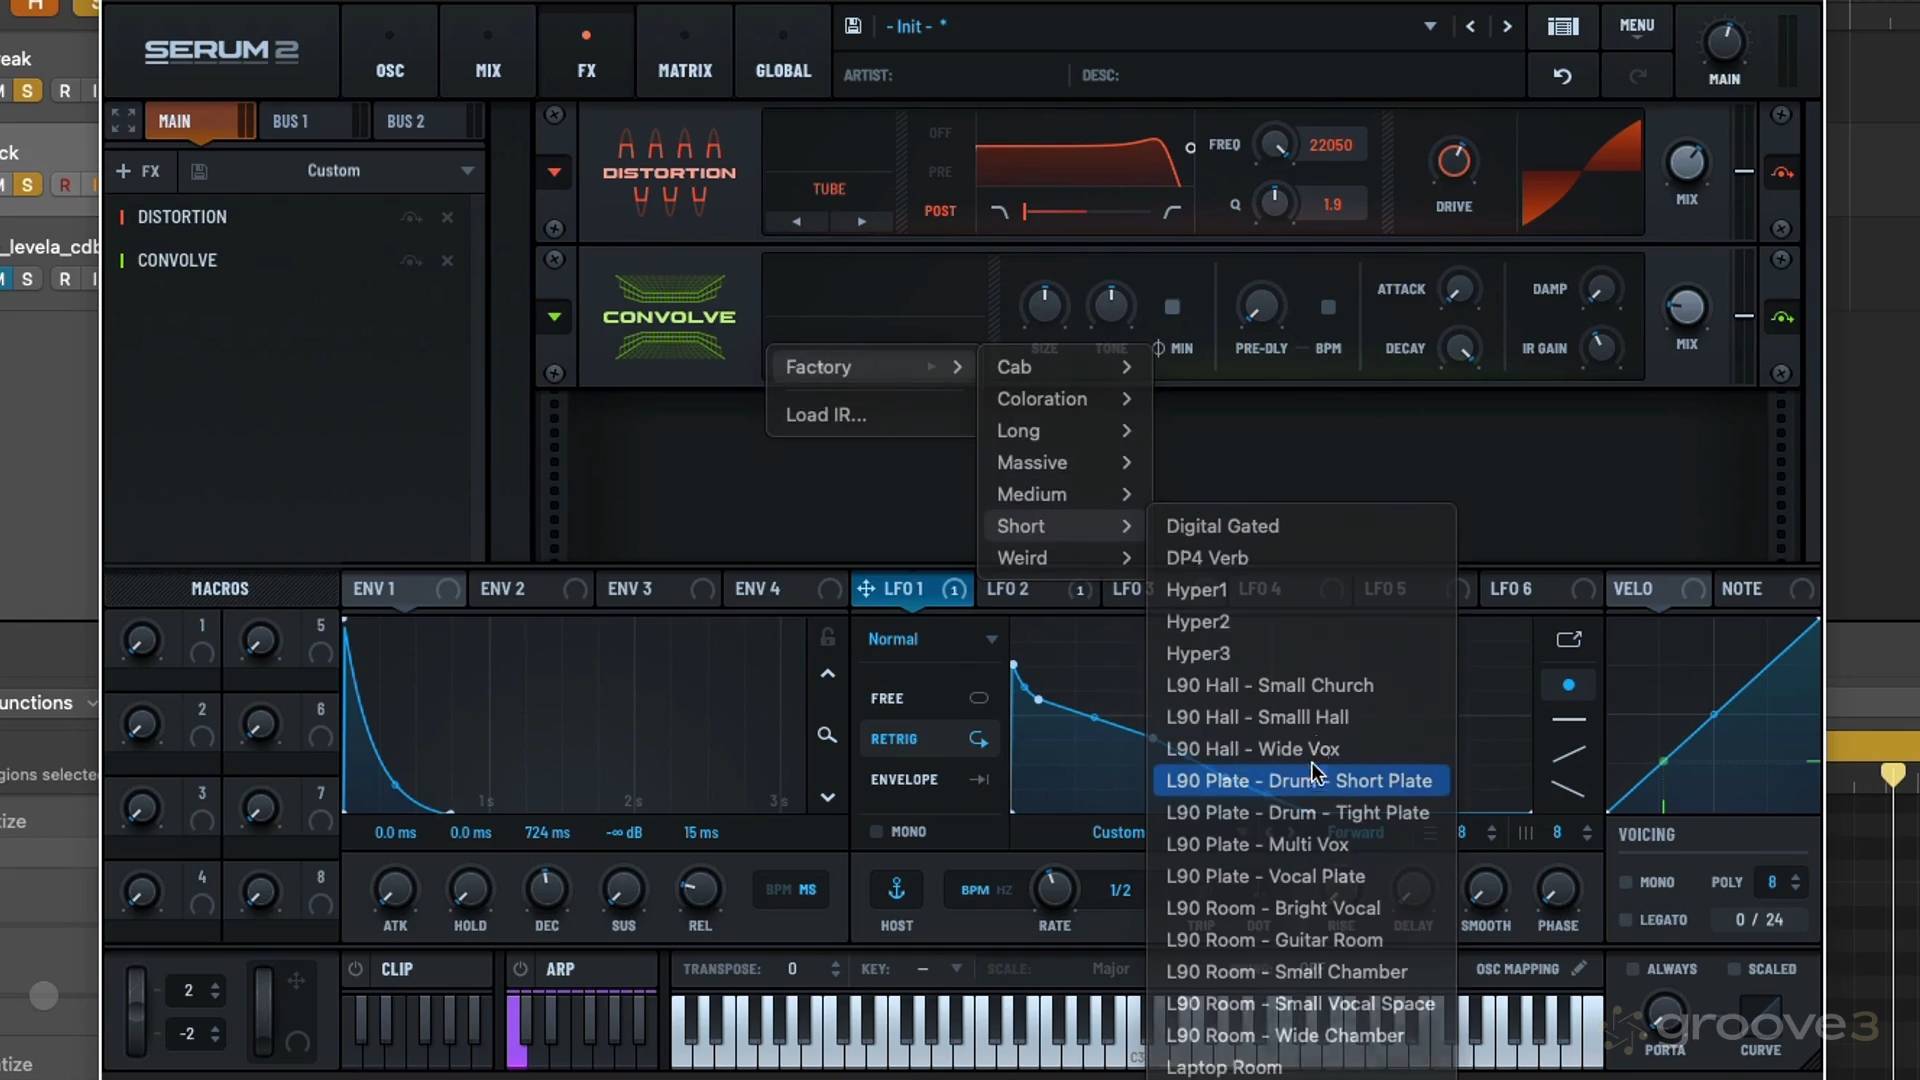Click the redo arrow icon
1920x1080 pixels.
coord(1637,76)
